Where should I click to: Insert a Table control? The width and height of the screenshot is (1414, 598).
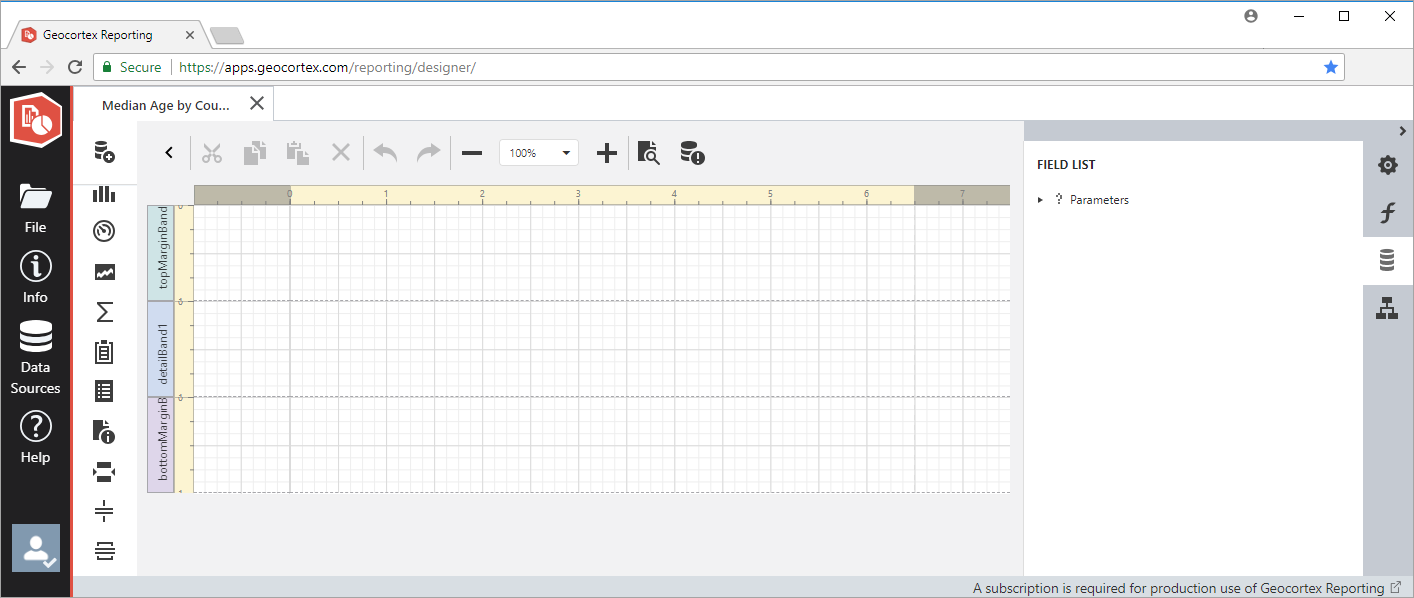[104, 391]
